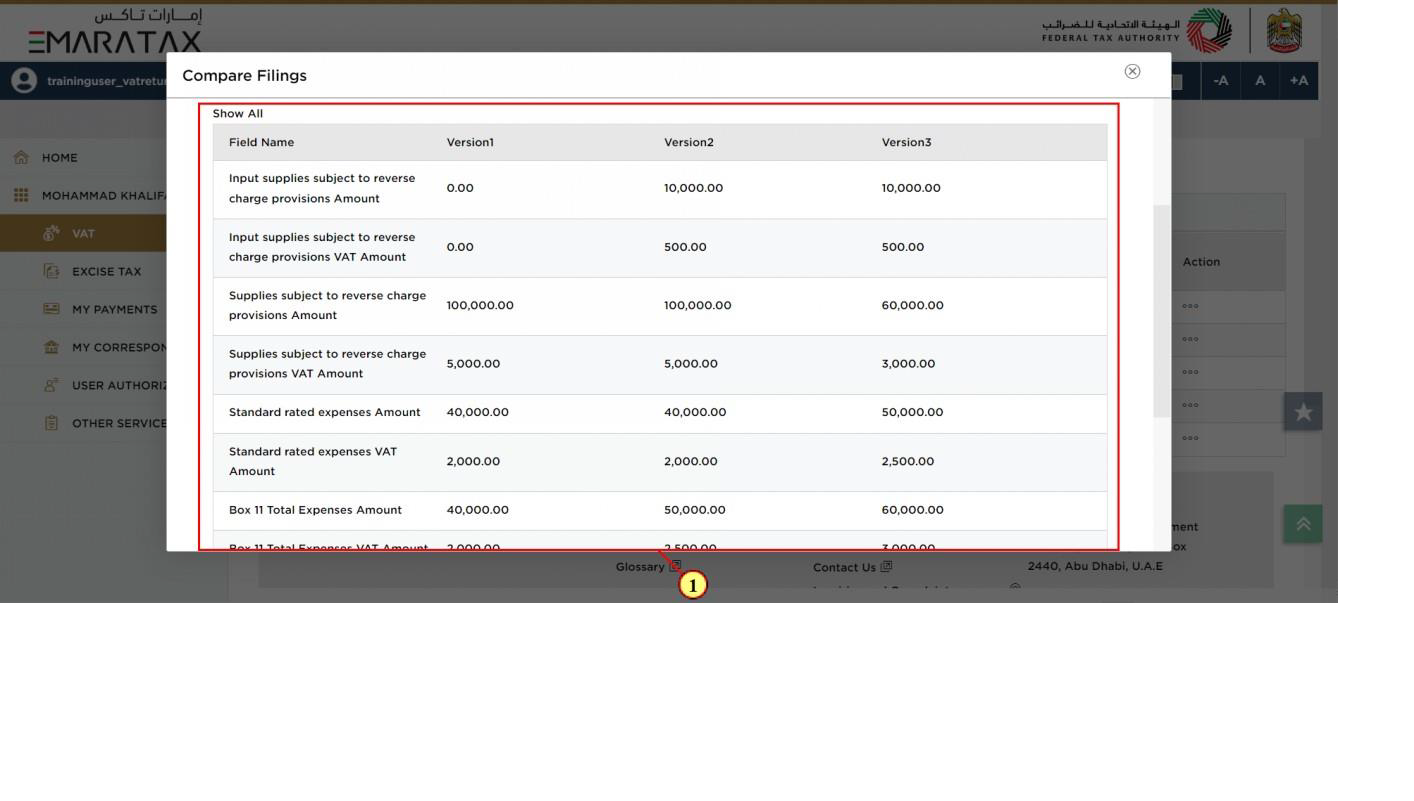This screenshot has width=1414, height=801.
Task: Click the Show All link
Action: (238, 113)
